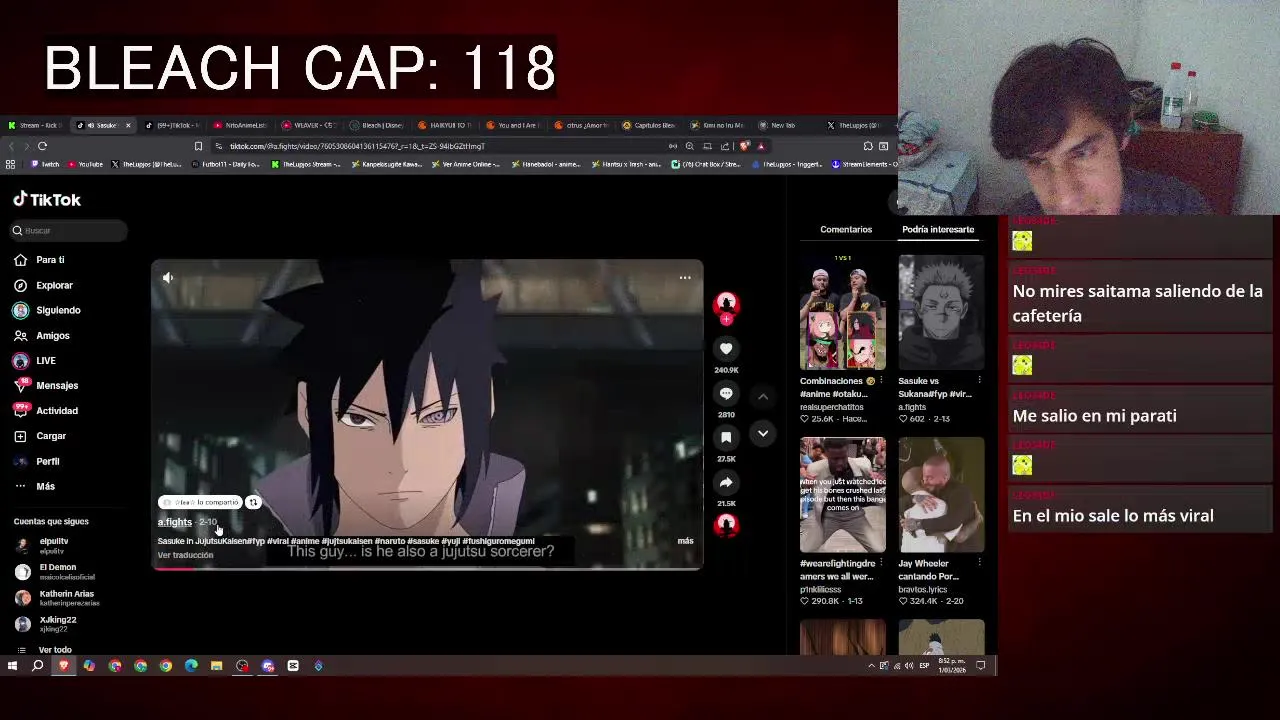This screenshot has height=720, width=1280.
Task: Save video with bookmark icon
Action: [x=726, y=437]
